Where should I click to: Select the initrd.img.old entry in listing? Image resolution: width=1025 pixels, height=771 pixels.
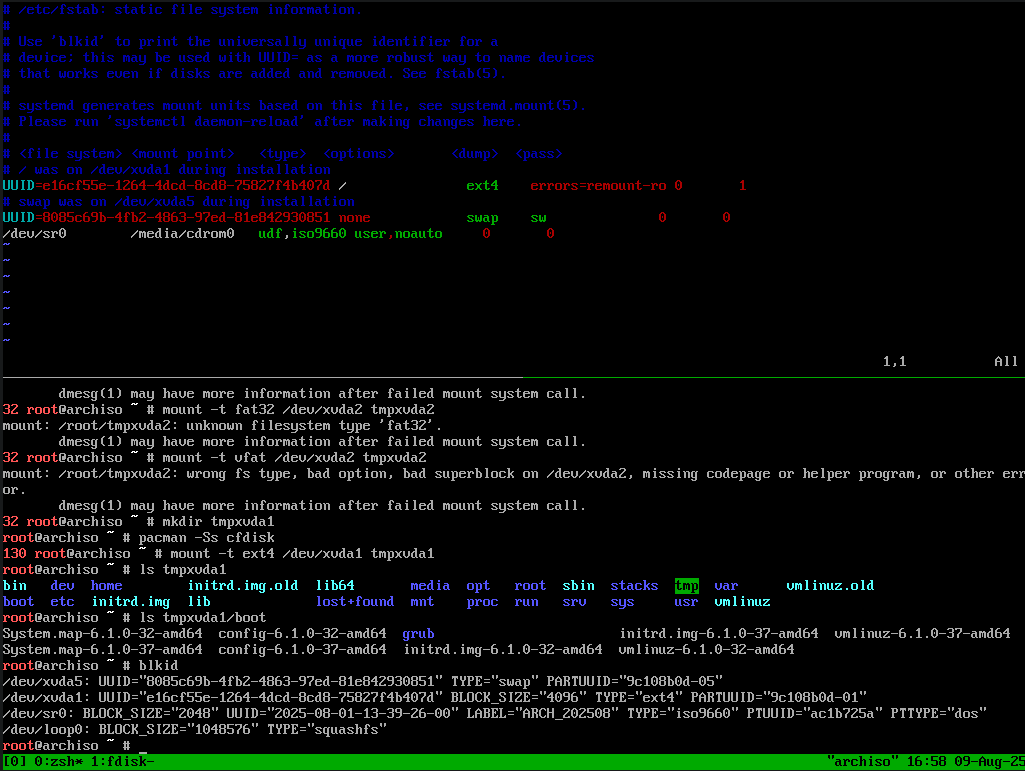(x=242, y=586)
